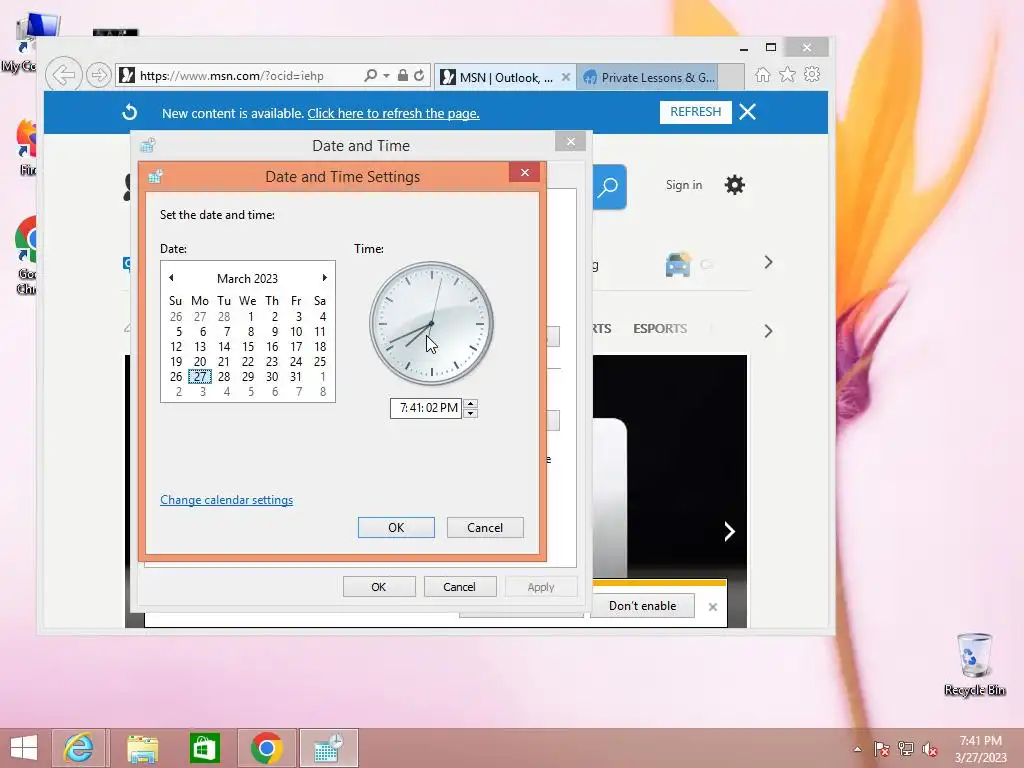Open the volume speaker tray icon
Viewport: 1024px width, 768px height.
(930, 749)
